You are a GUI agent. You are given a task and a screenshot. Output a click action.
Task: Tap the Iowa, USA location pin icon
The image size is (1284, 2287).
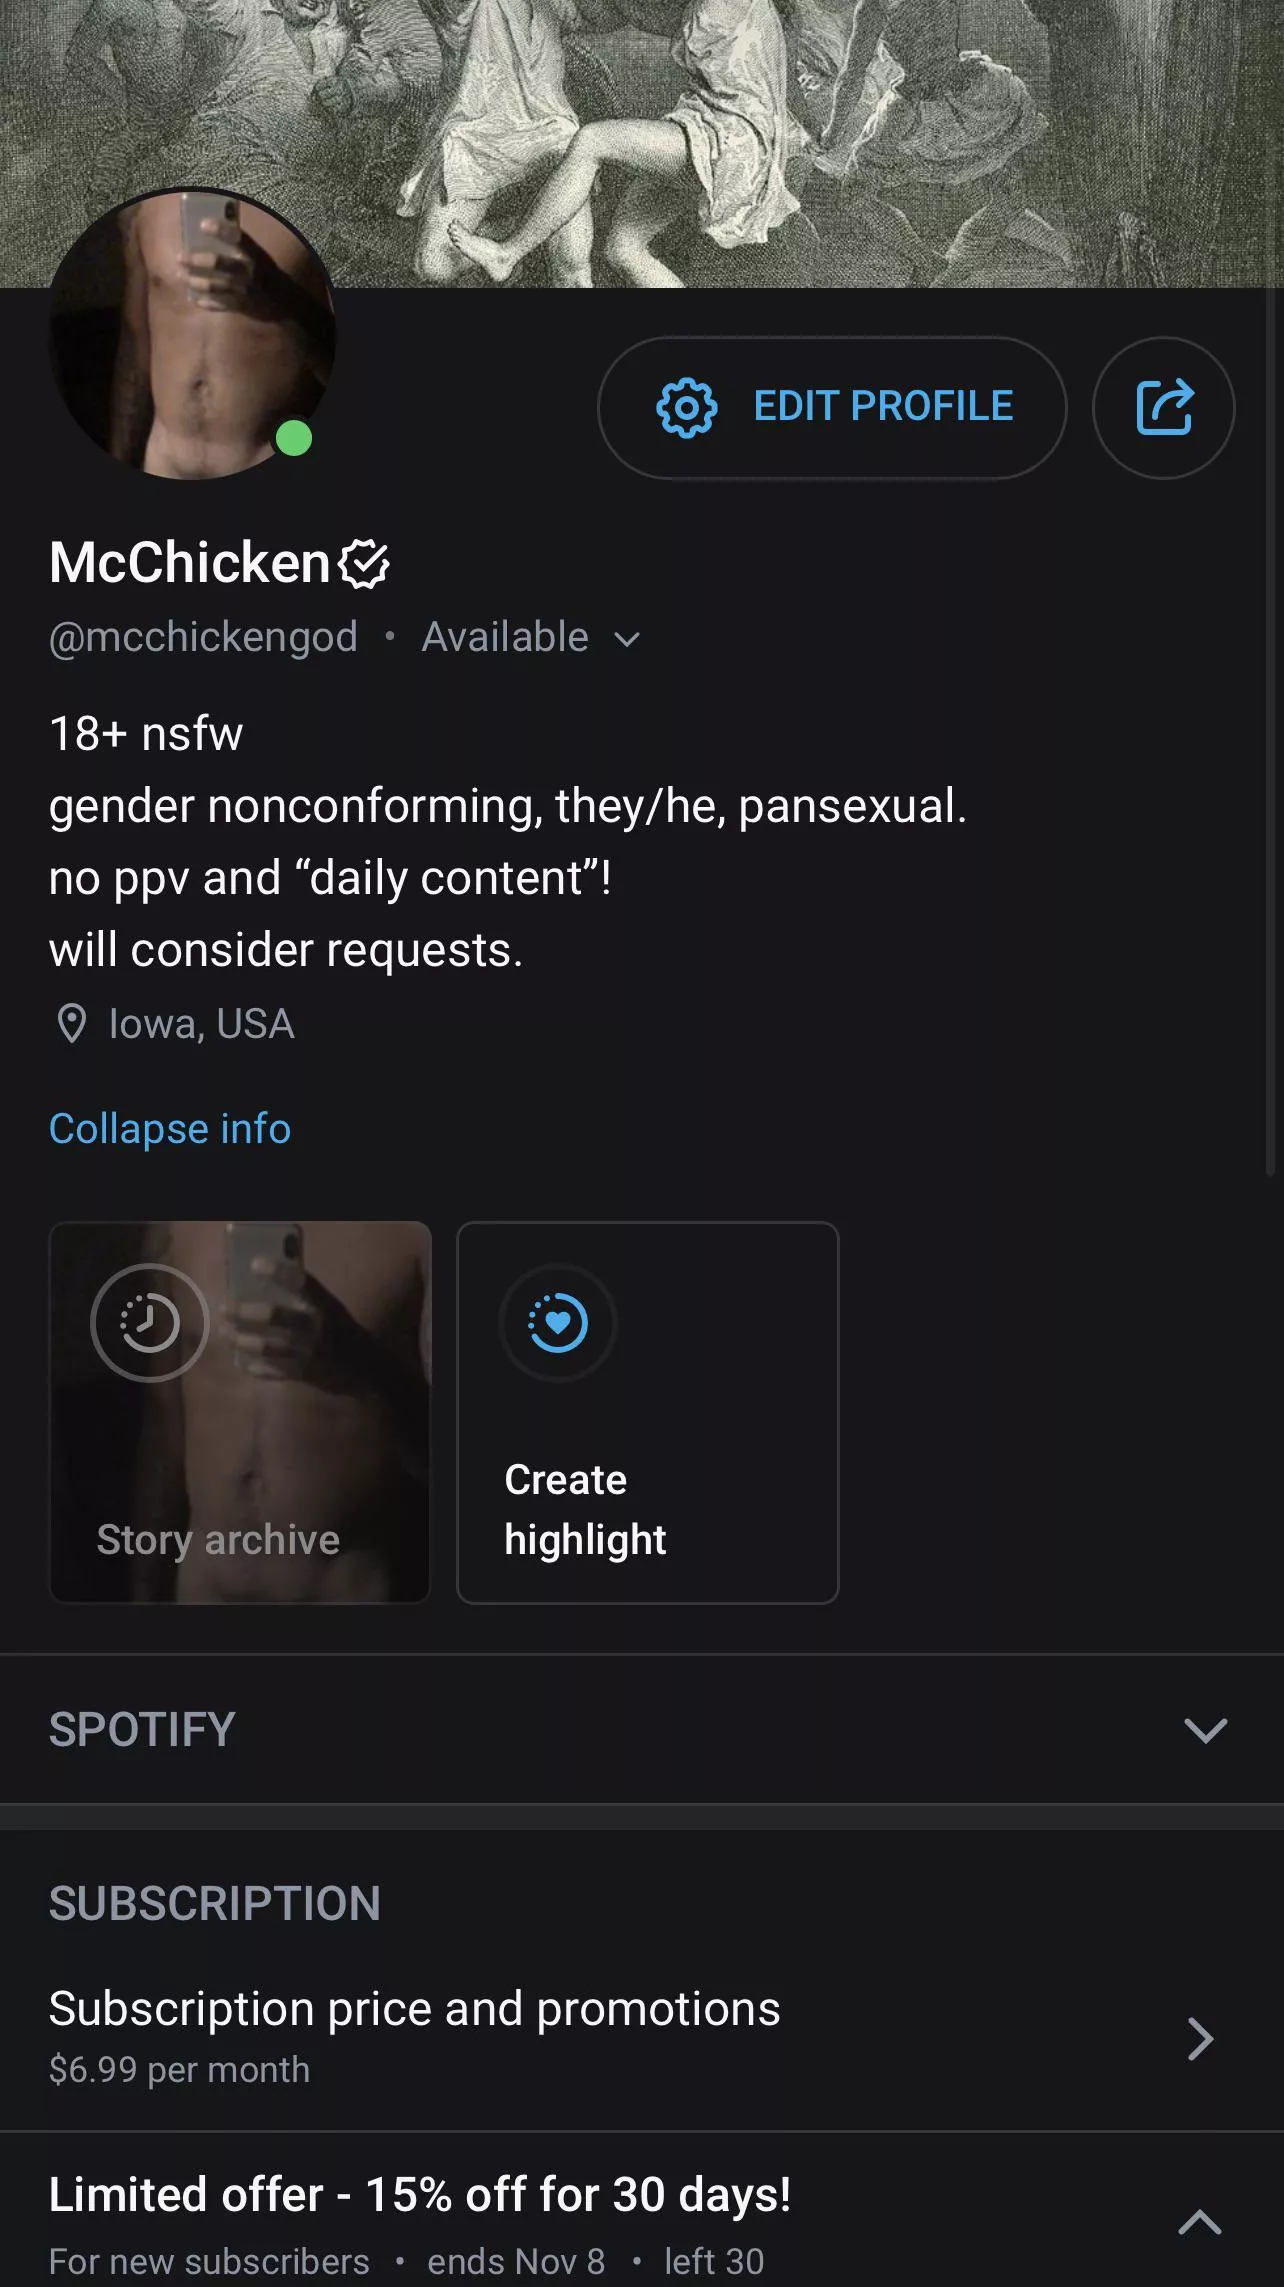pos(71,1024)
